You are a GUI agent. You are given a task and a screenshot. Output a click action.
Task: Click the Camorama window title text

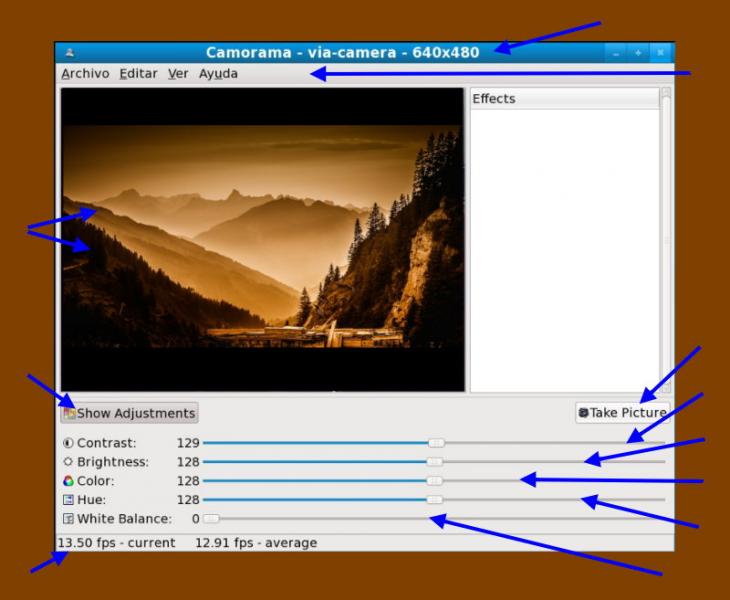click(343, 53)
